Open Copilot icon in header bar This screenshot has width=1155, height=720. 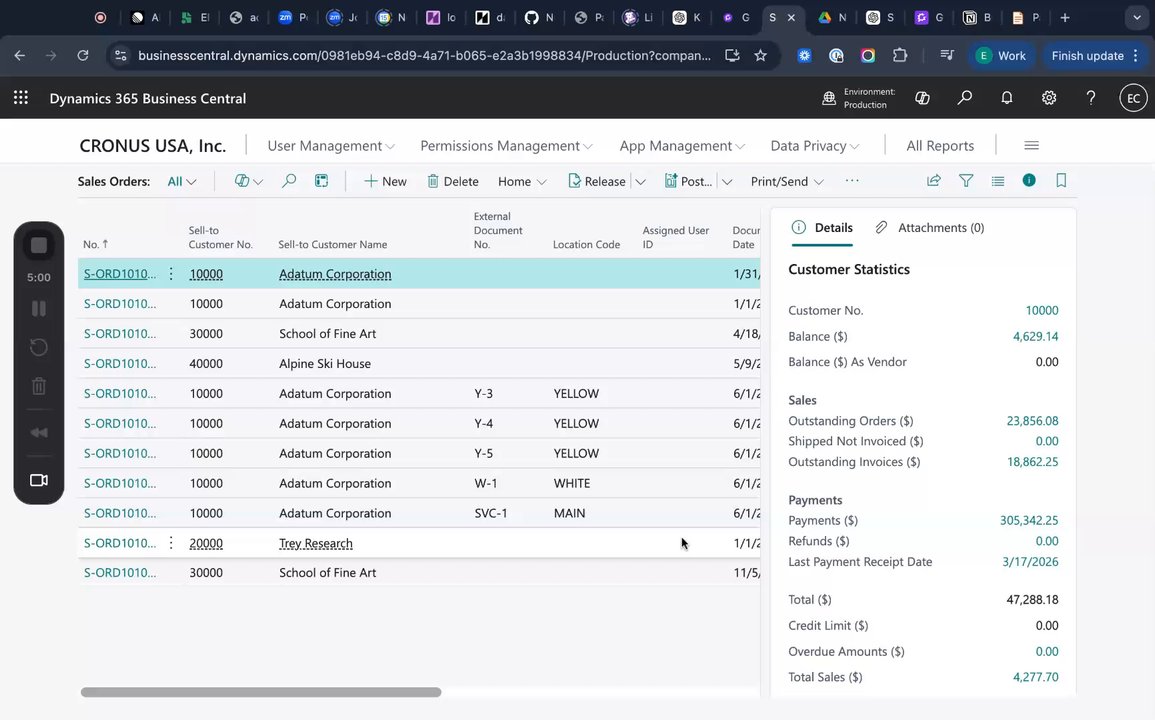click(922, 97)
